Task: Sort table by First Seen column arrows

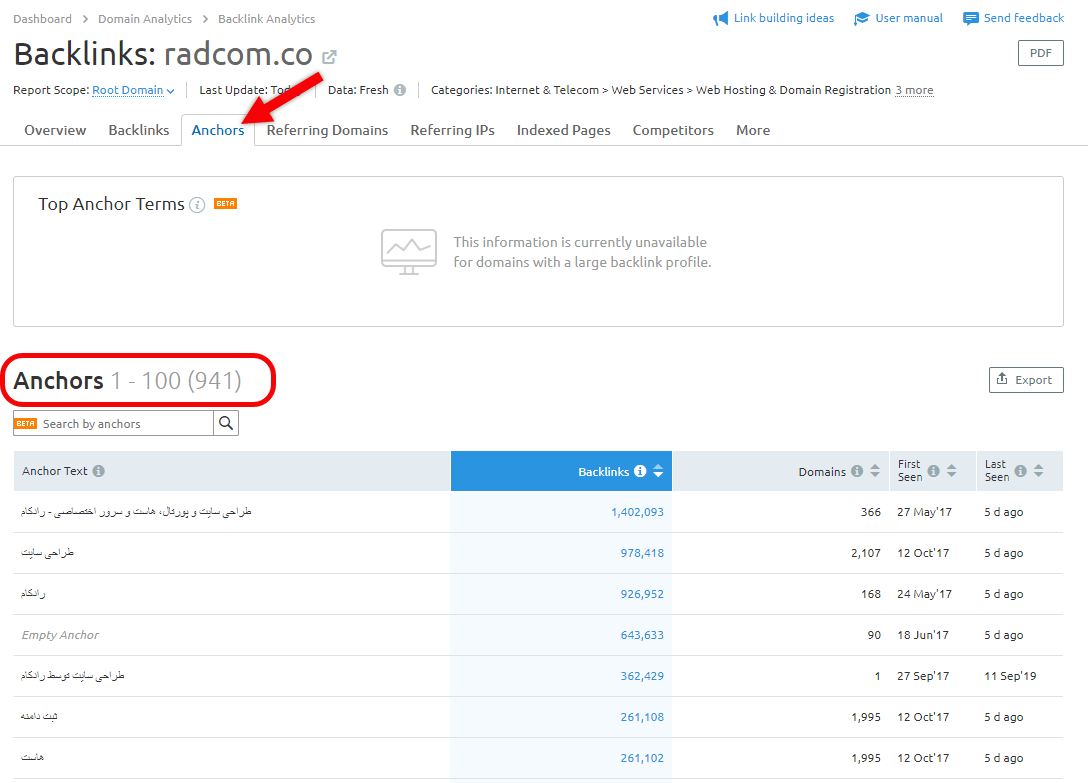Action: click(x=952, y=471)
